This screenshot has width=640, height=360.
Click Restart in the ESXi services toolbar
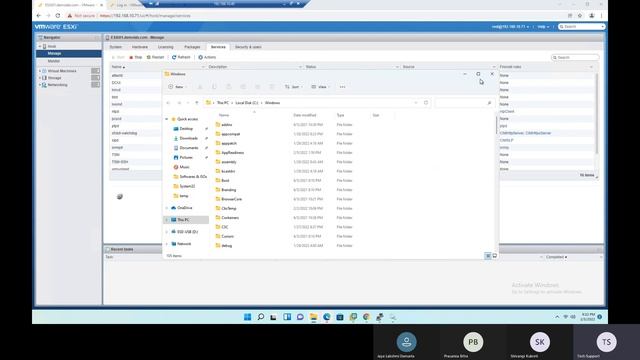155,58
